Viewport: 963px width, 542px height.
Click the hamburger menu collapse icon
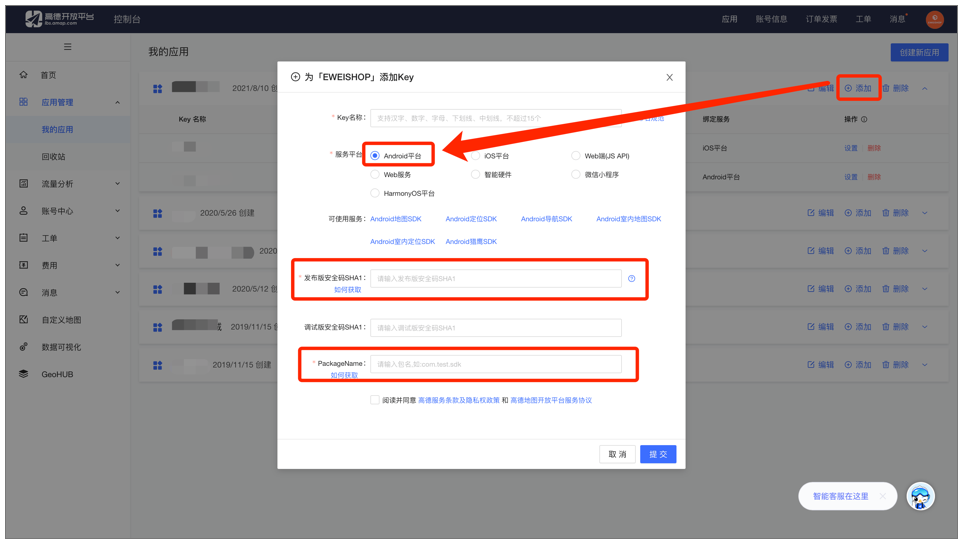tap(68, 47)
